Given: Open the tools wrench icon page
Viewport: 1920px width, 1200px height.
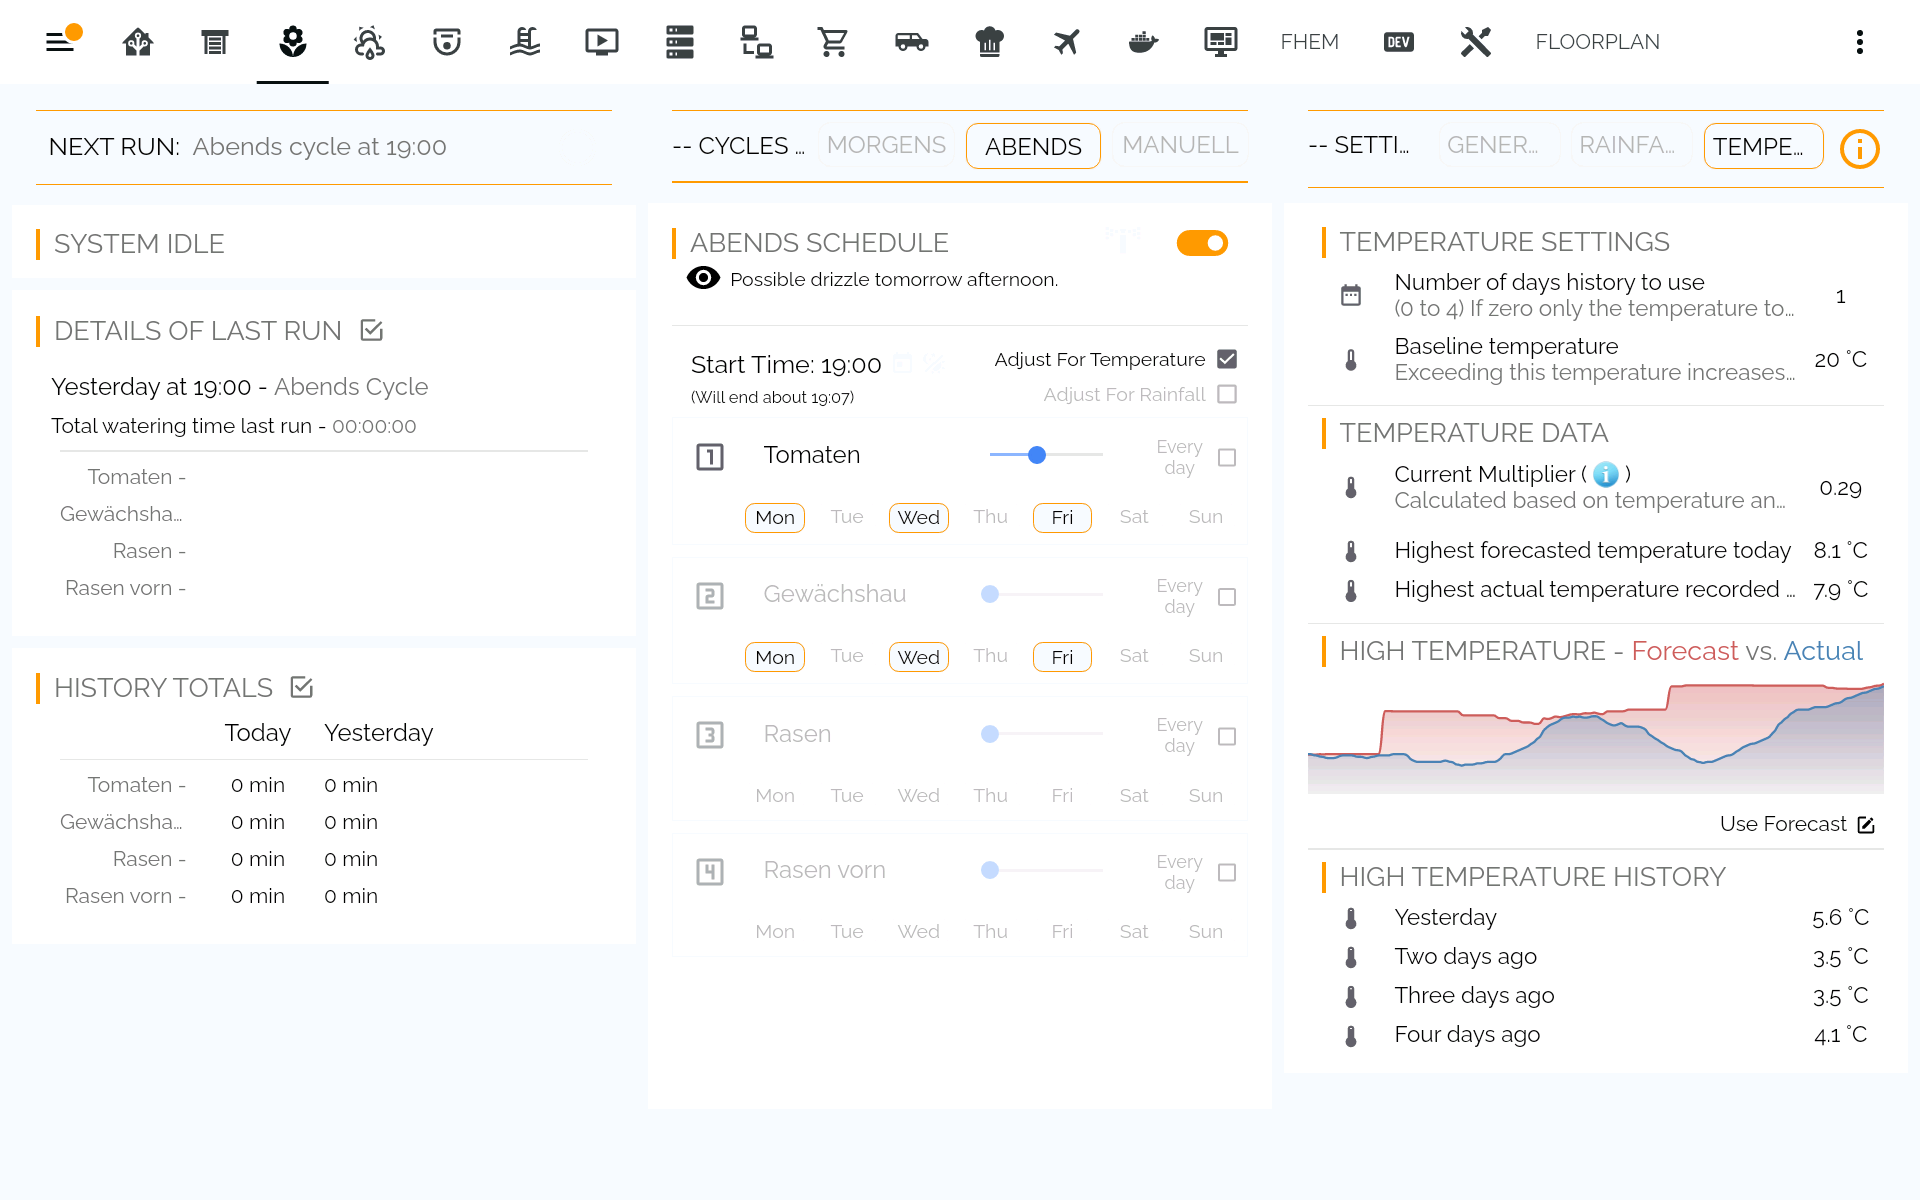Looking at the screenshot, I should tap(1475, 42).
